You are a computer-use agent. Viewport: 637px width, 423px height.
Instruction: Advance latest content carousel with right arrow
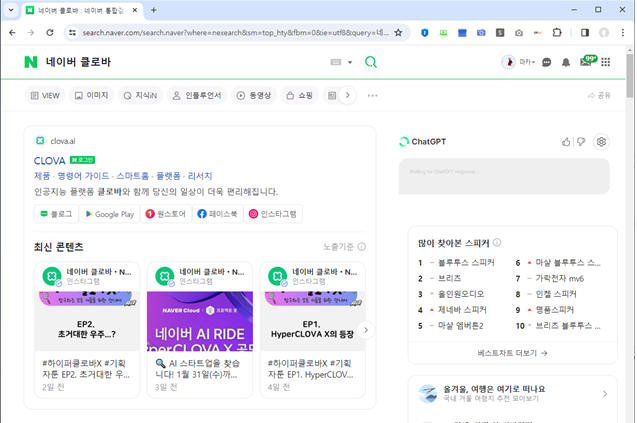[x=366, y=330]
